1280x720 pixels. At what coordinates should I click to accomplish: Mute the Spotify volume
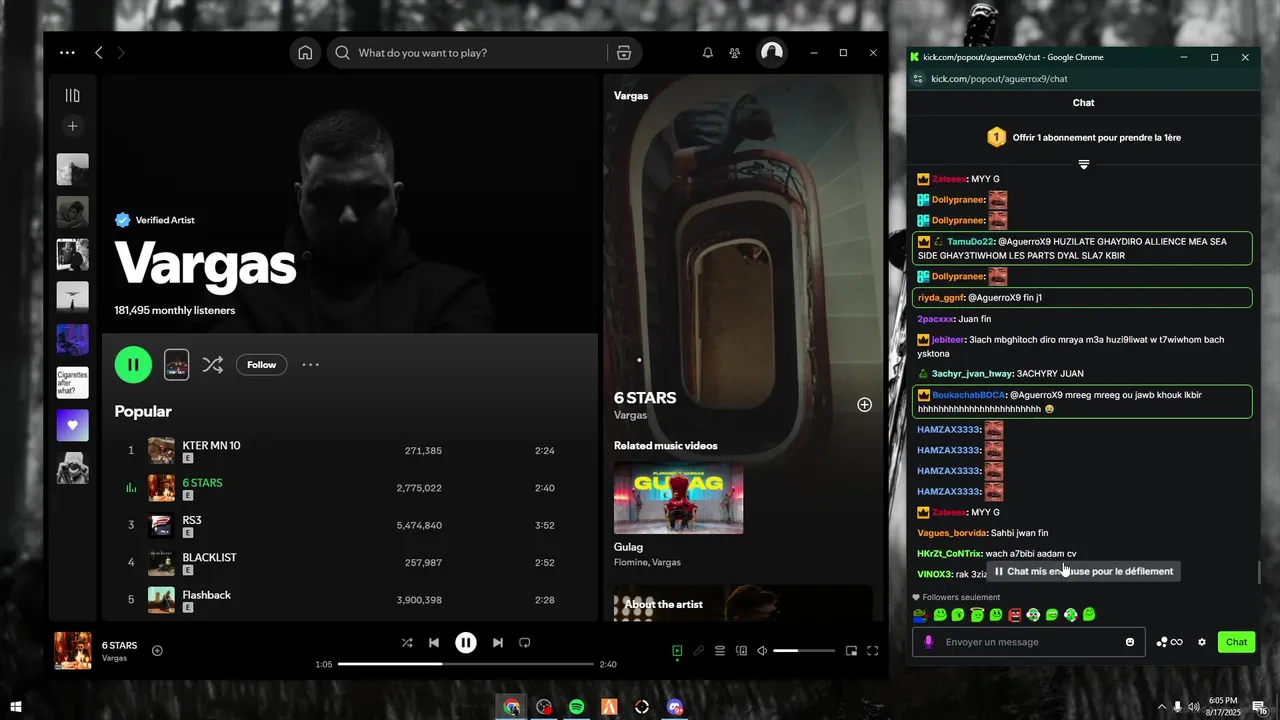pos(762,651)
